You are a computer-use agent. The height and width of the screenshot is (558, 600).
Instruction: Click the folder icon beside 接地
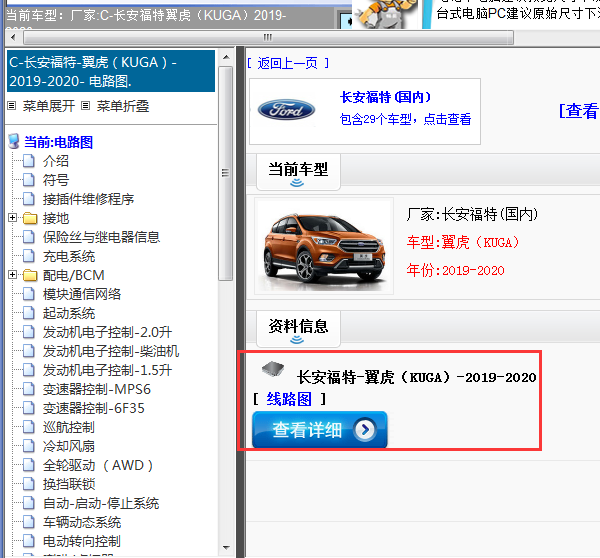click(x=30, y=218)
